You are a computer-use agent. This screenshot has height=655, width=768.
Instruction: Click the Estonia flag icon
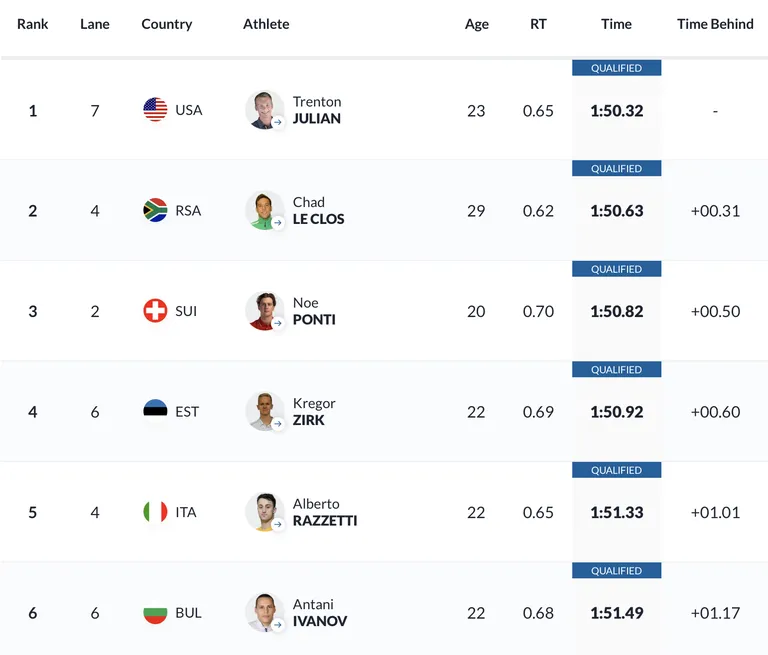(x=155, y=411)
